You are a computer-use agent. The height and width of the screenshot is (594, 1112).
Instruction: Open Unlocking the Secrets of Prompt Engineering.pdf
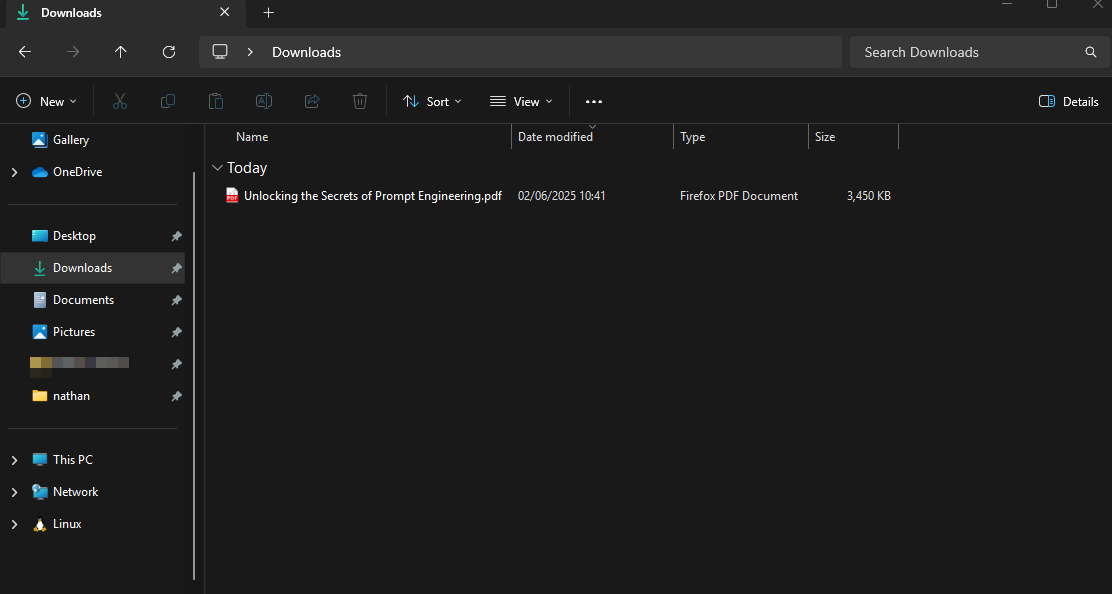pos(372,195)
